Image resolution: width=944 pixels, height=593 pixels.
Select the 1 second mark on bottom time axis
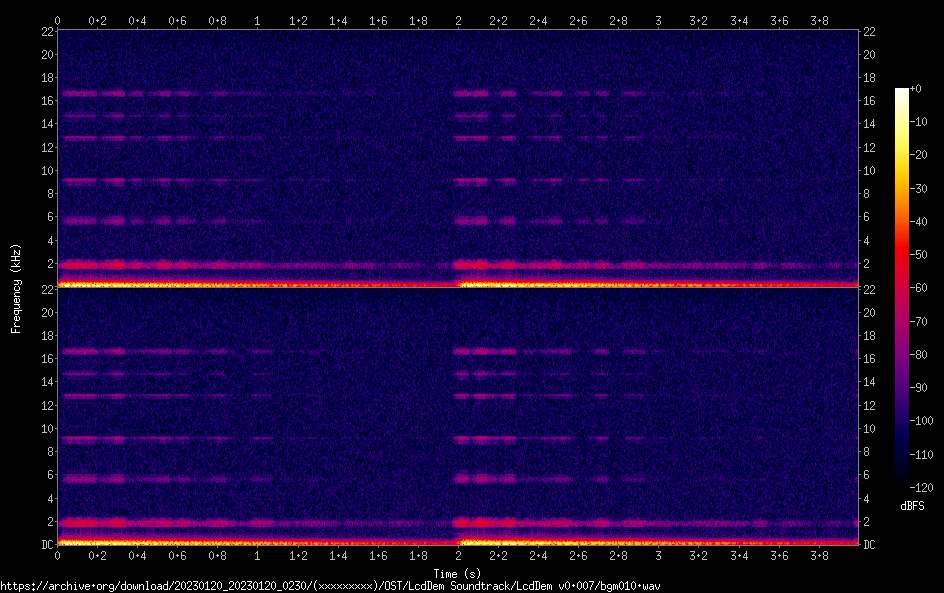point(258,554)
